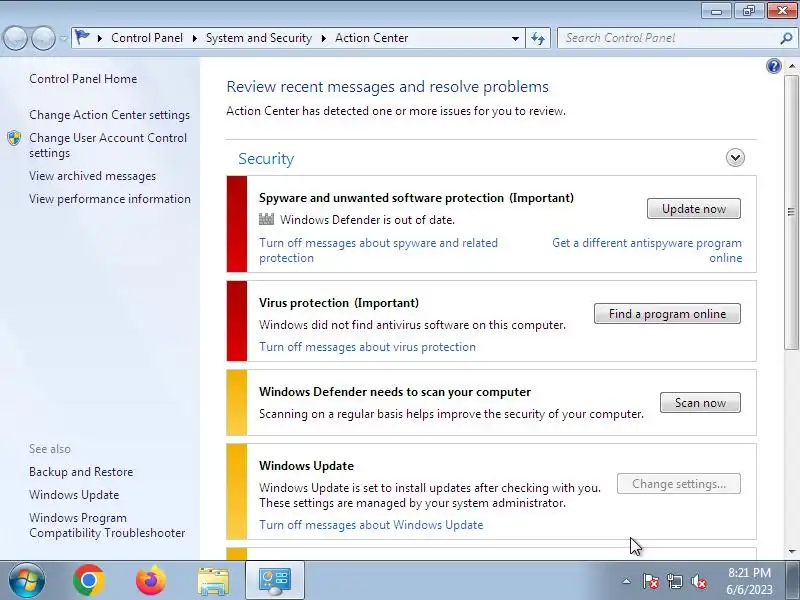This screenshot has height=600, width=800.
Task: Click Update now for Windows Defender
Action: click(693, 209)
